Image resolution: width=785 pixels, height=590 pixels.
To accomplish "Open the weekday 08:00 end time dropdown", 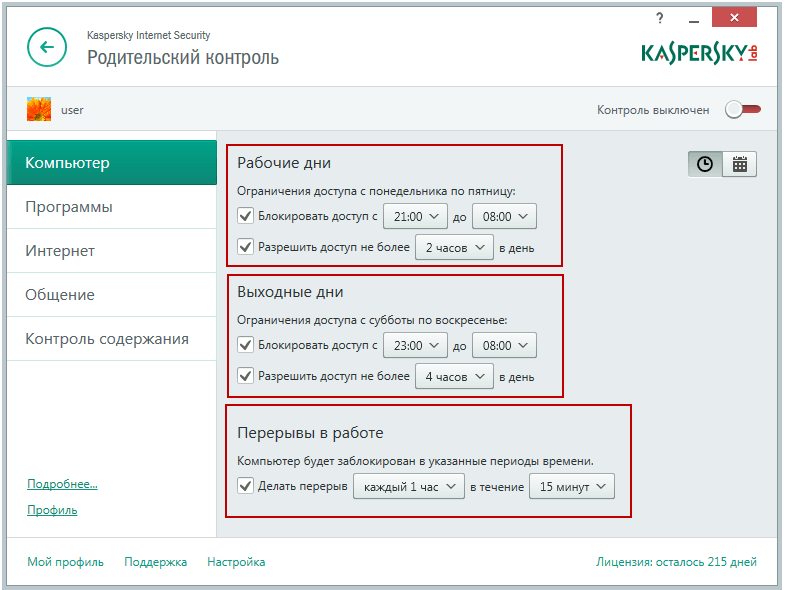I will pos(504,216).
